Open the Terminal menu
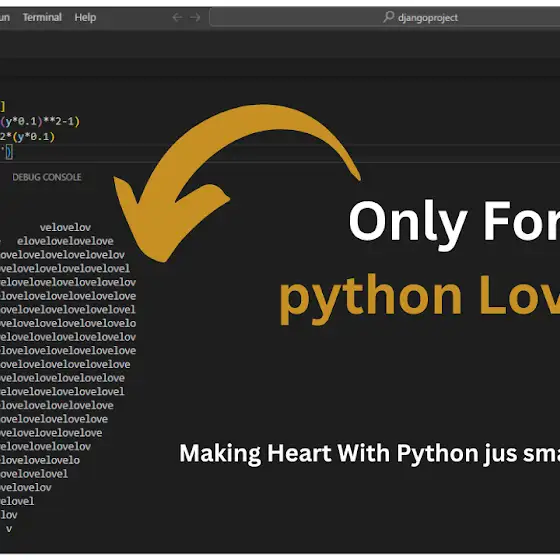The height and width of the screenshot is (560, 560). (x=42, y=17)
